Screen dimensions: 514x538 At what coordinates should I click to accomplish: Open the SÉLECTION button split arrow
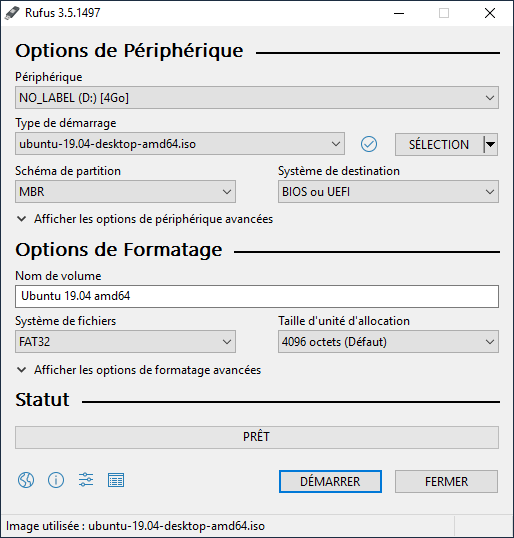[x=491, y=144]
